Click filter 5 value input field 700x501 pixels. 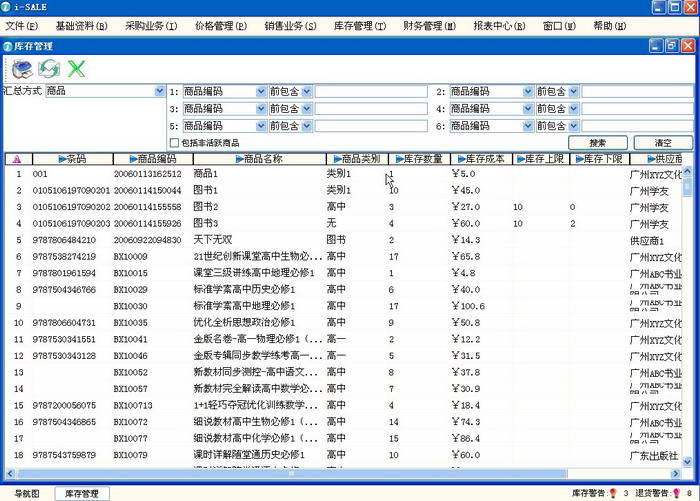tap(371, 126)
